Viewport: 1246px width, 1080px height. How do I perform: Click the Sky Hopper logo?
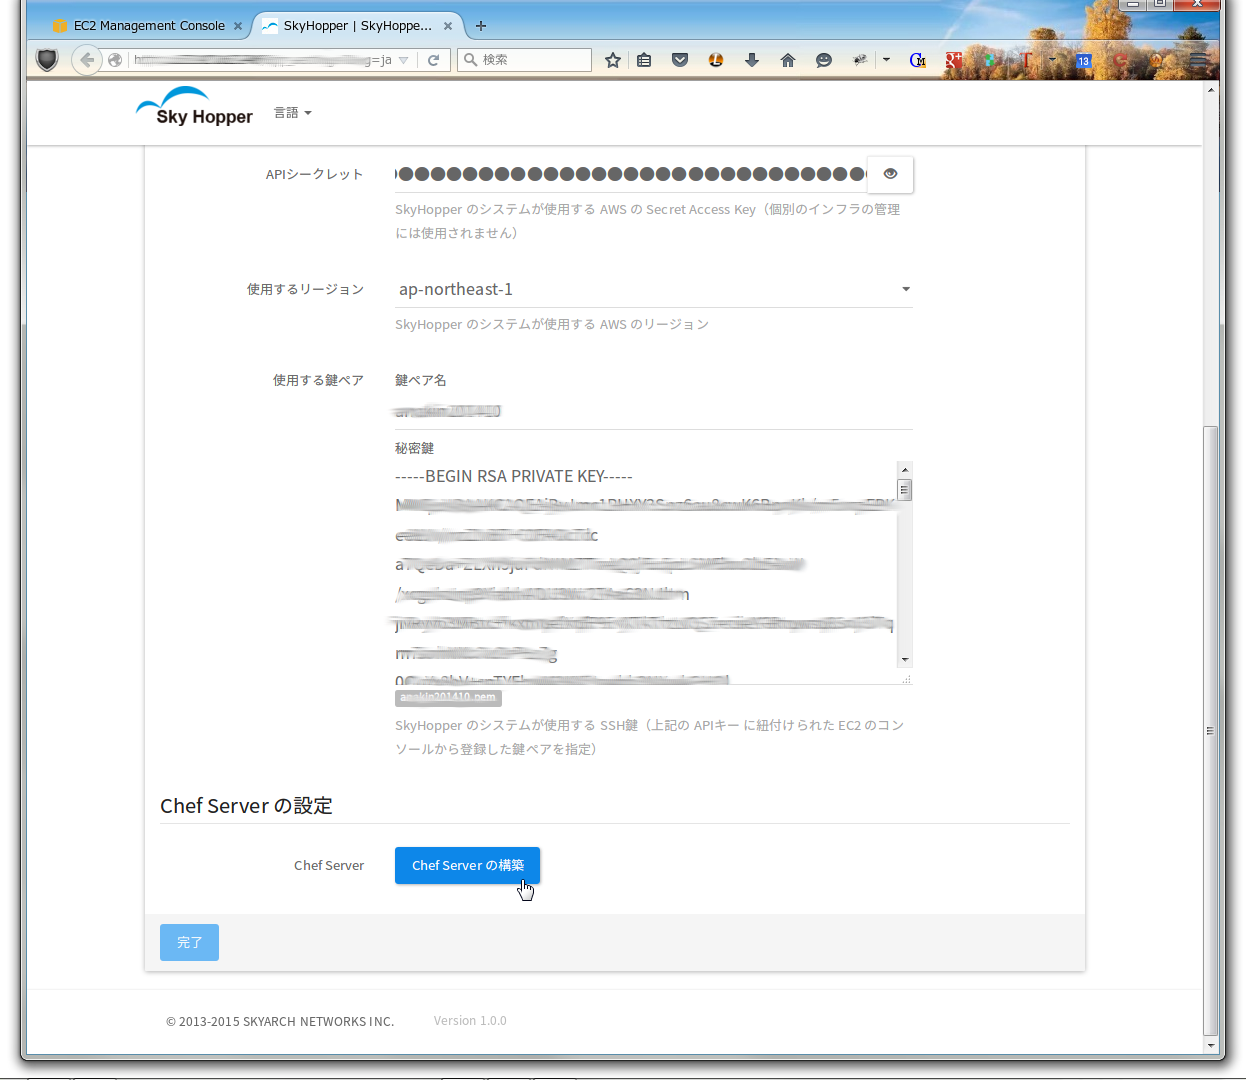pyautogui.click(x=195, y=107)
